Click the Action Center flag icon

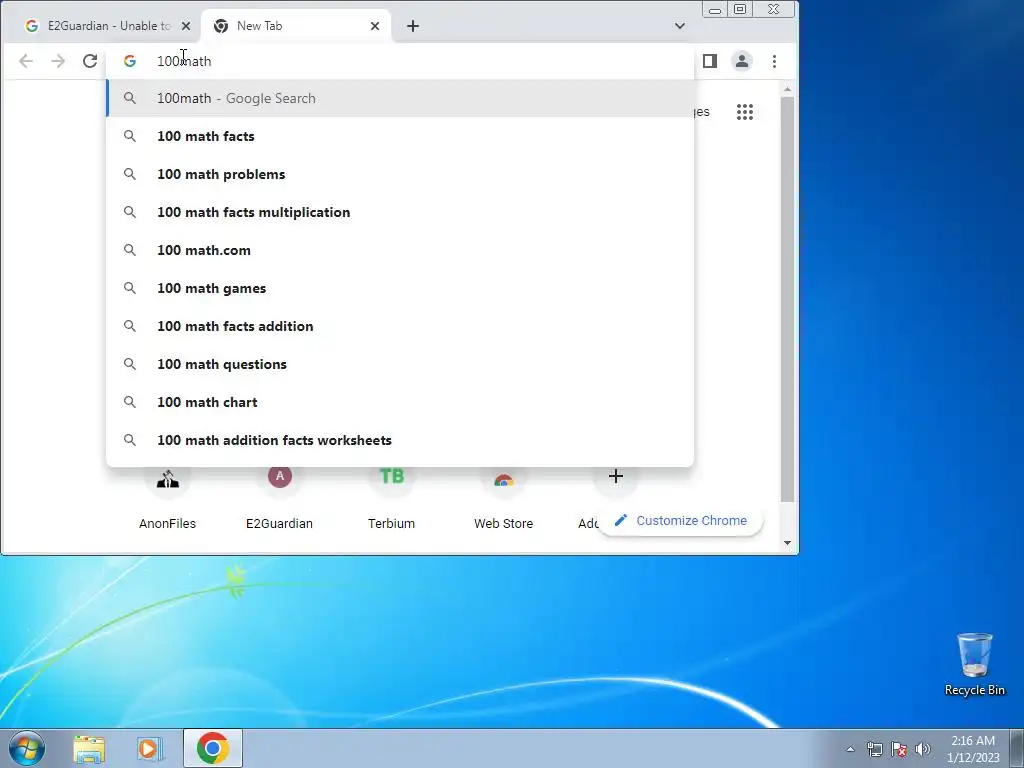click(x=899, y=749)
